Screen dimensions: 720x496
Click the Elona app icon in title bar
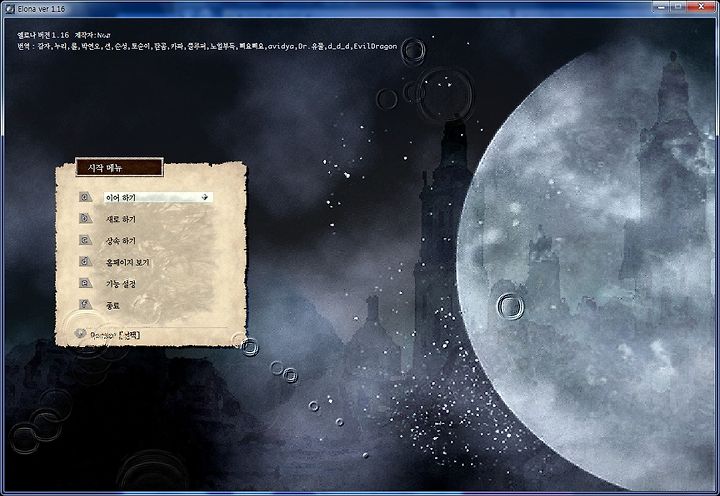(10, 8)
